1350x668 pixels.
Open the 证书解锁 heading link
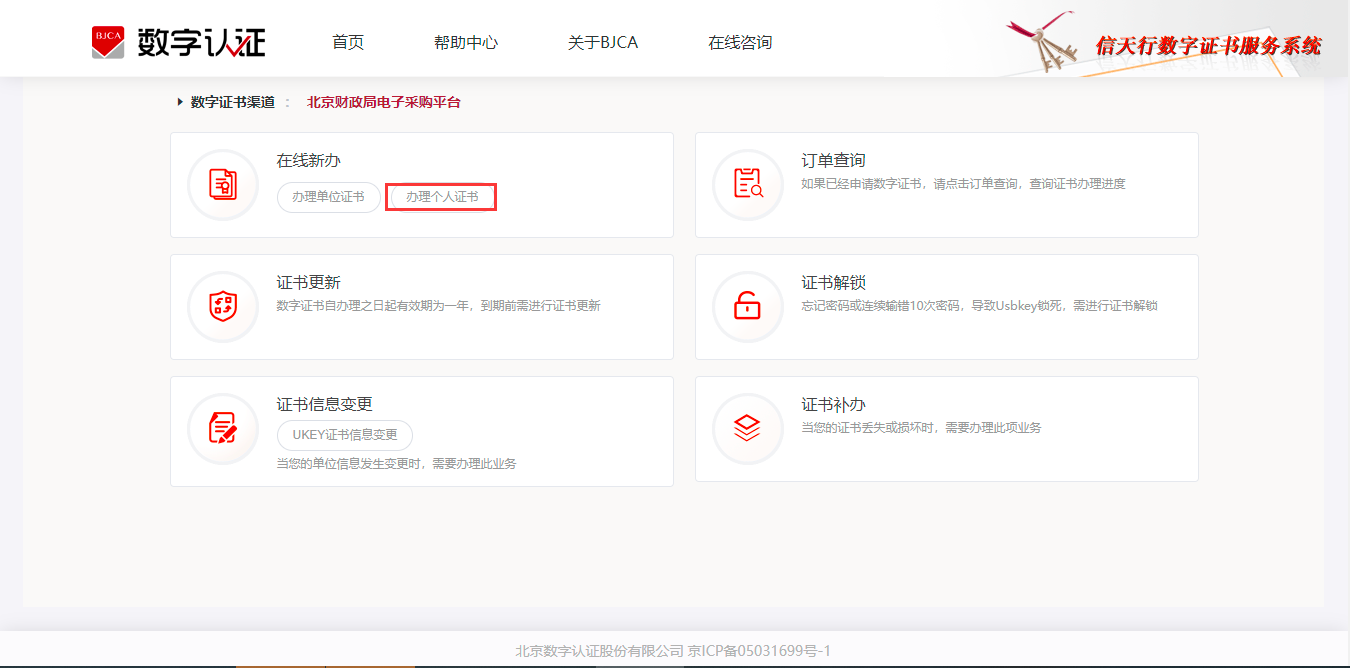[x=834, y=282]
